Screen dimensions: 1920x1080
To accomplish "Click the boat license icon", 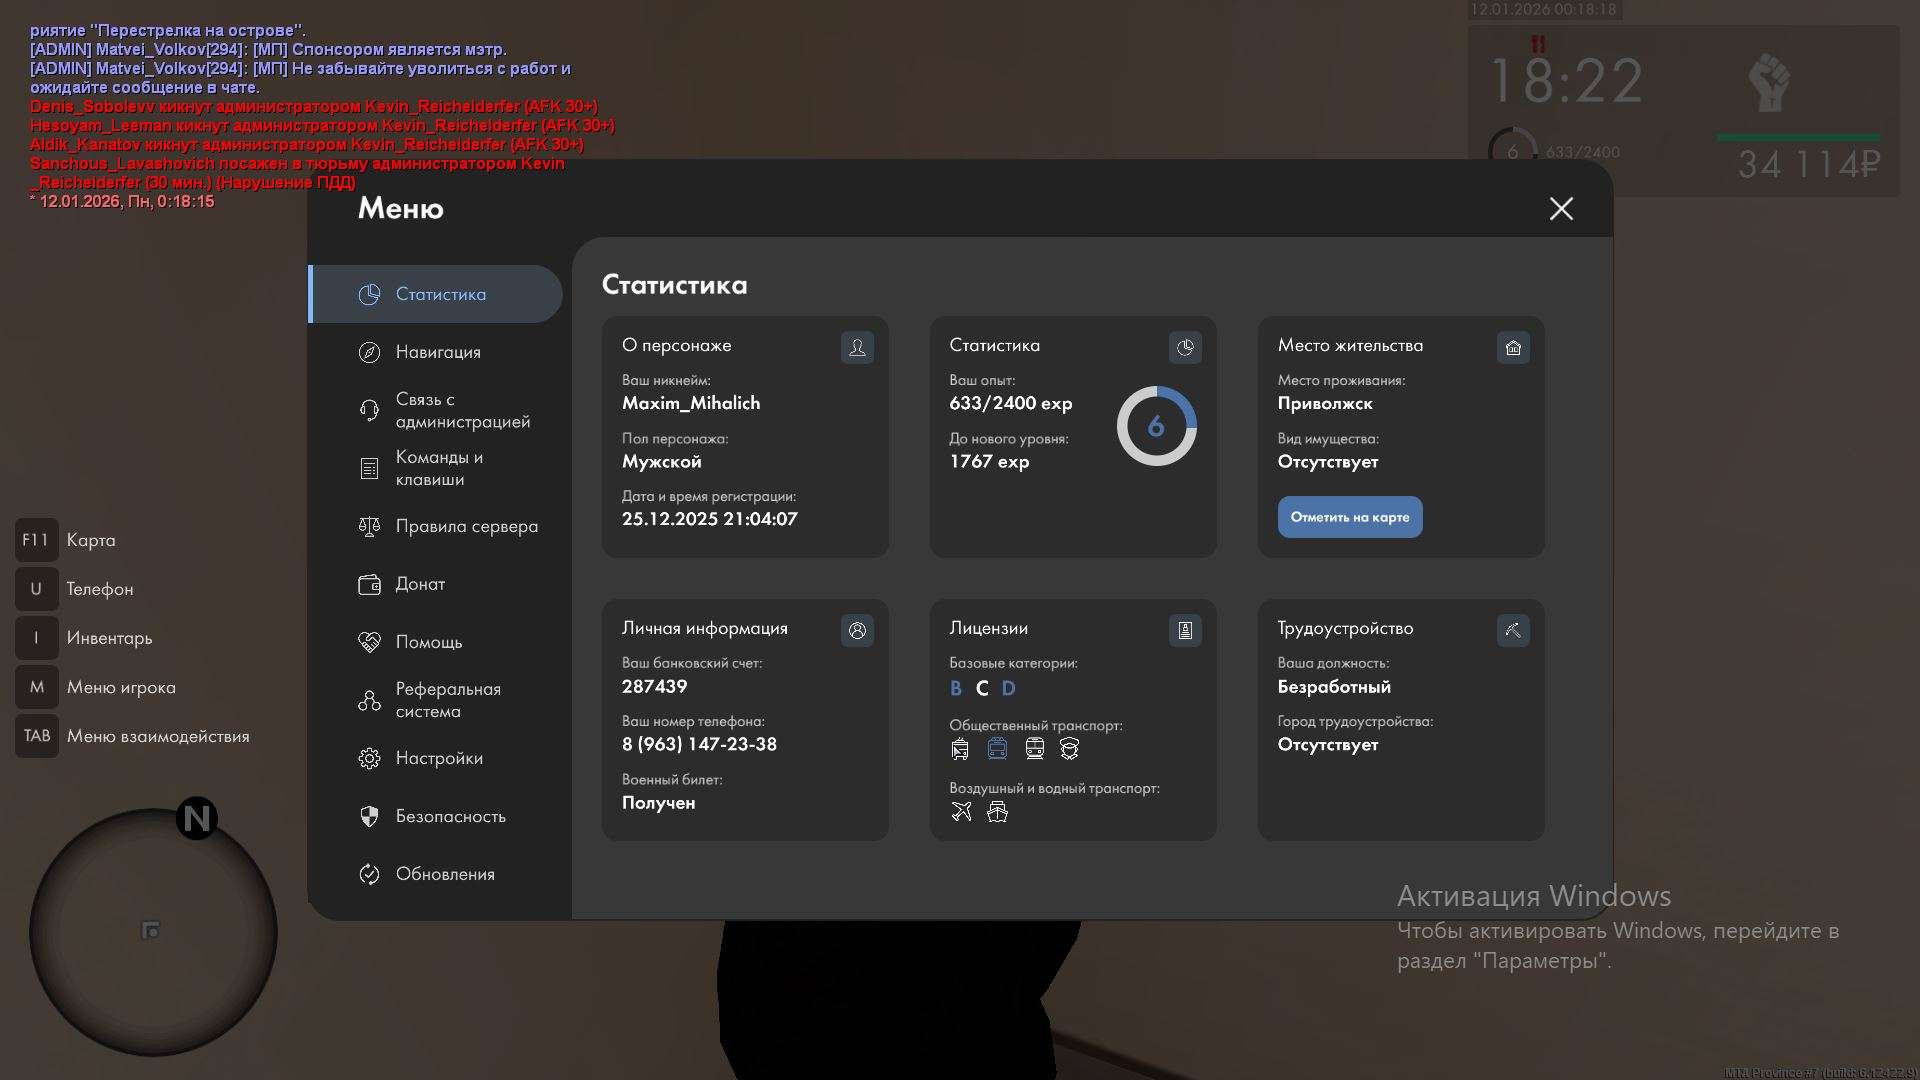I will point(997,811).
